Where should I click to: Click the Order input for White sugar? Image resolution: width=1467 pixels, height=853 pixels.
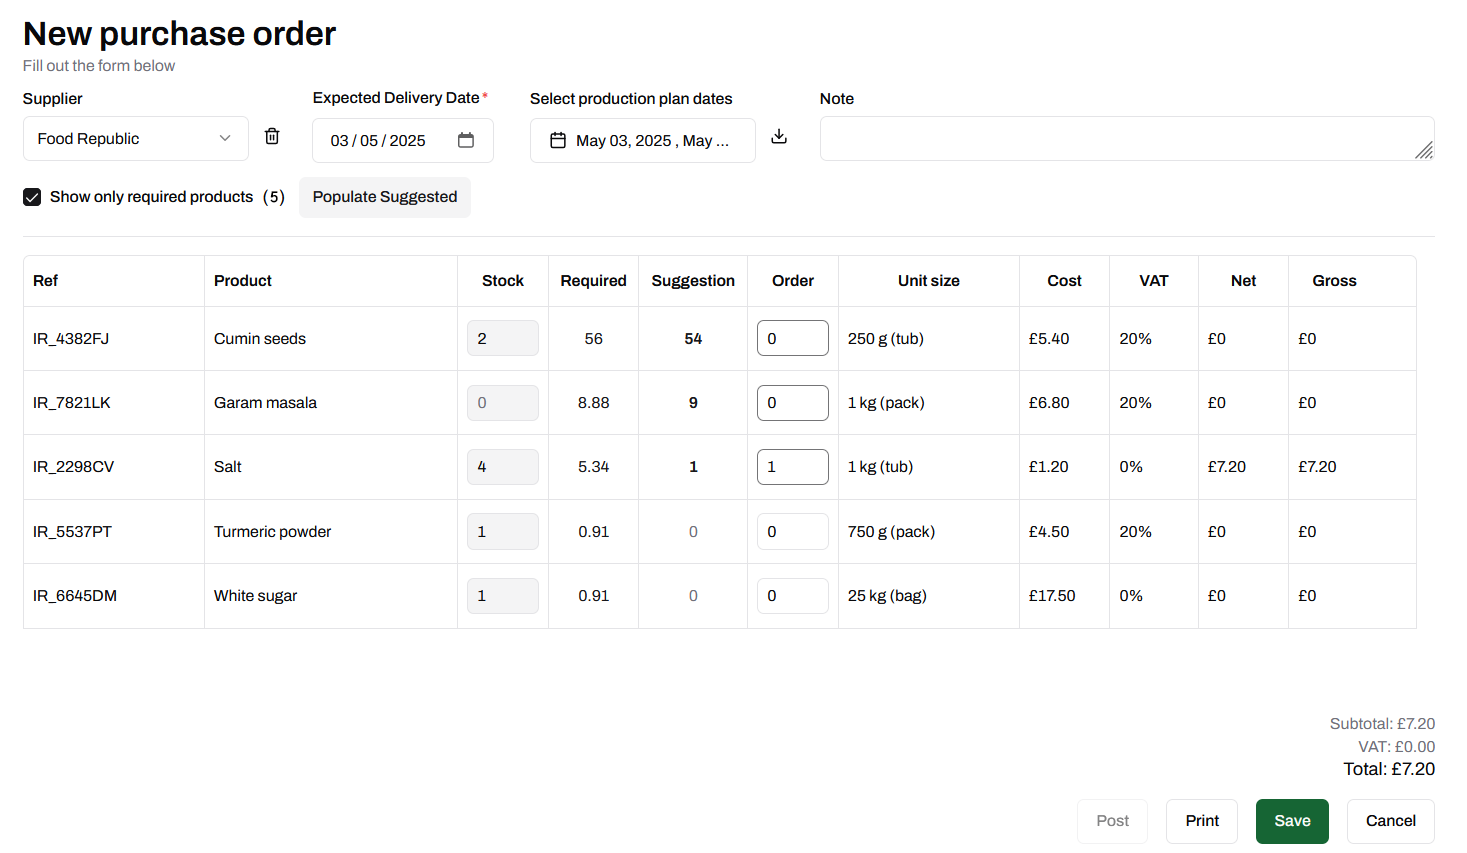coord(792,595)
